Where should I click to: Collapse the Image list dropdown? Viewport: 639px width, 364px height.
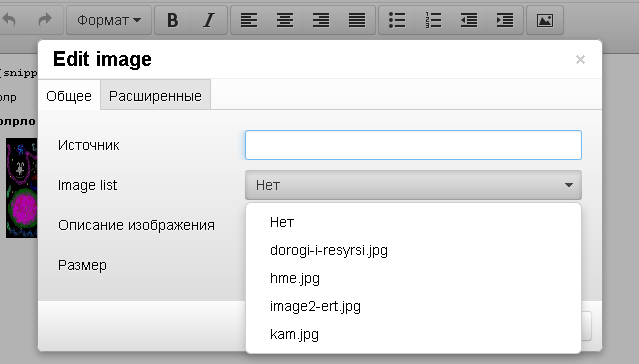(x=413, y=185)
